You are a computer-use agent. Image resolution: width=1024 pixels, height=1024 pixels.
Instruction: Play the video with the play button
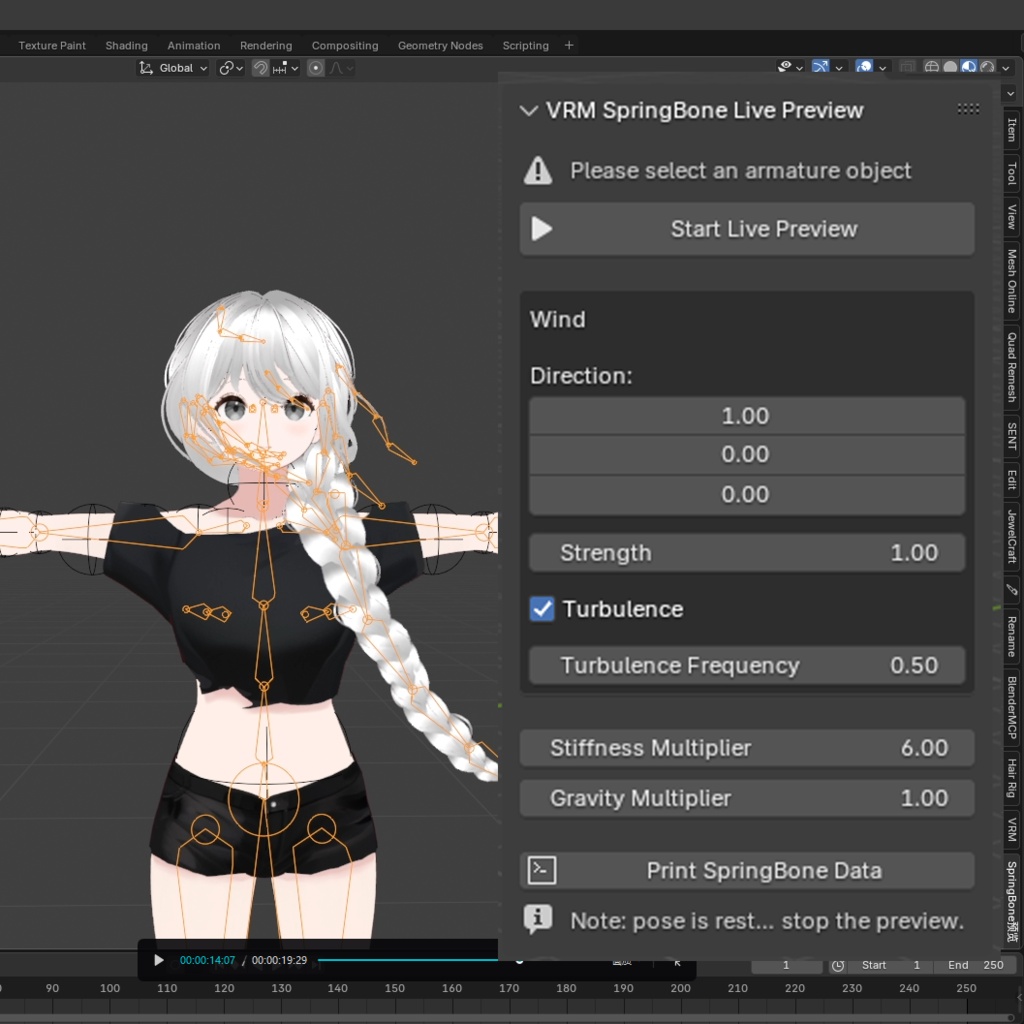[x=159, y=960]
